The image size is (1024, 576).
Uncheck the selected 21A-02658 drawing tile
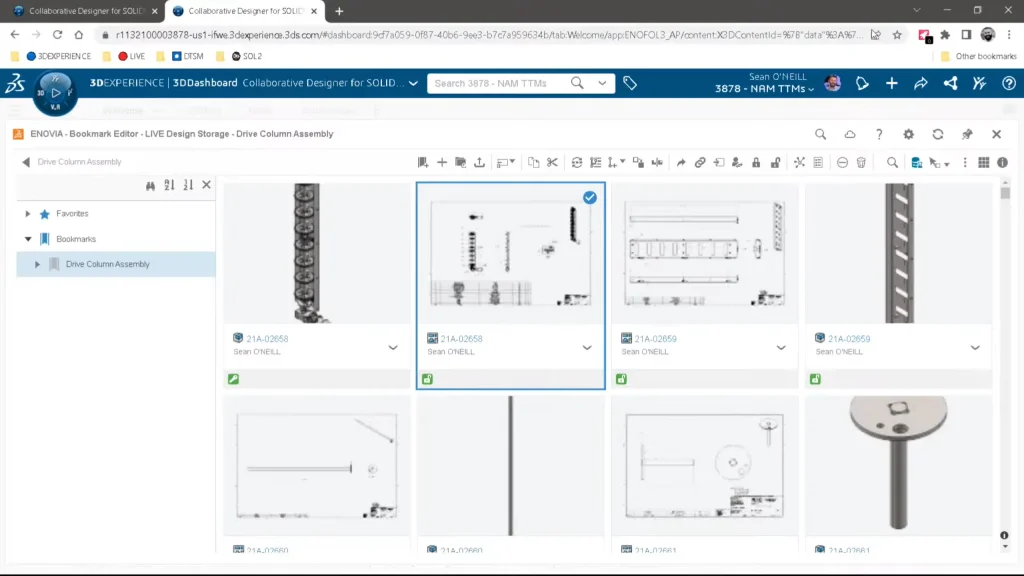pyautogui.click(x=590, y=197)
